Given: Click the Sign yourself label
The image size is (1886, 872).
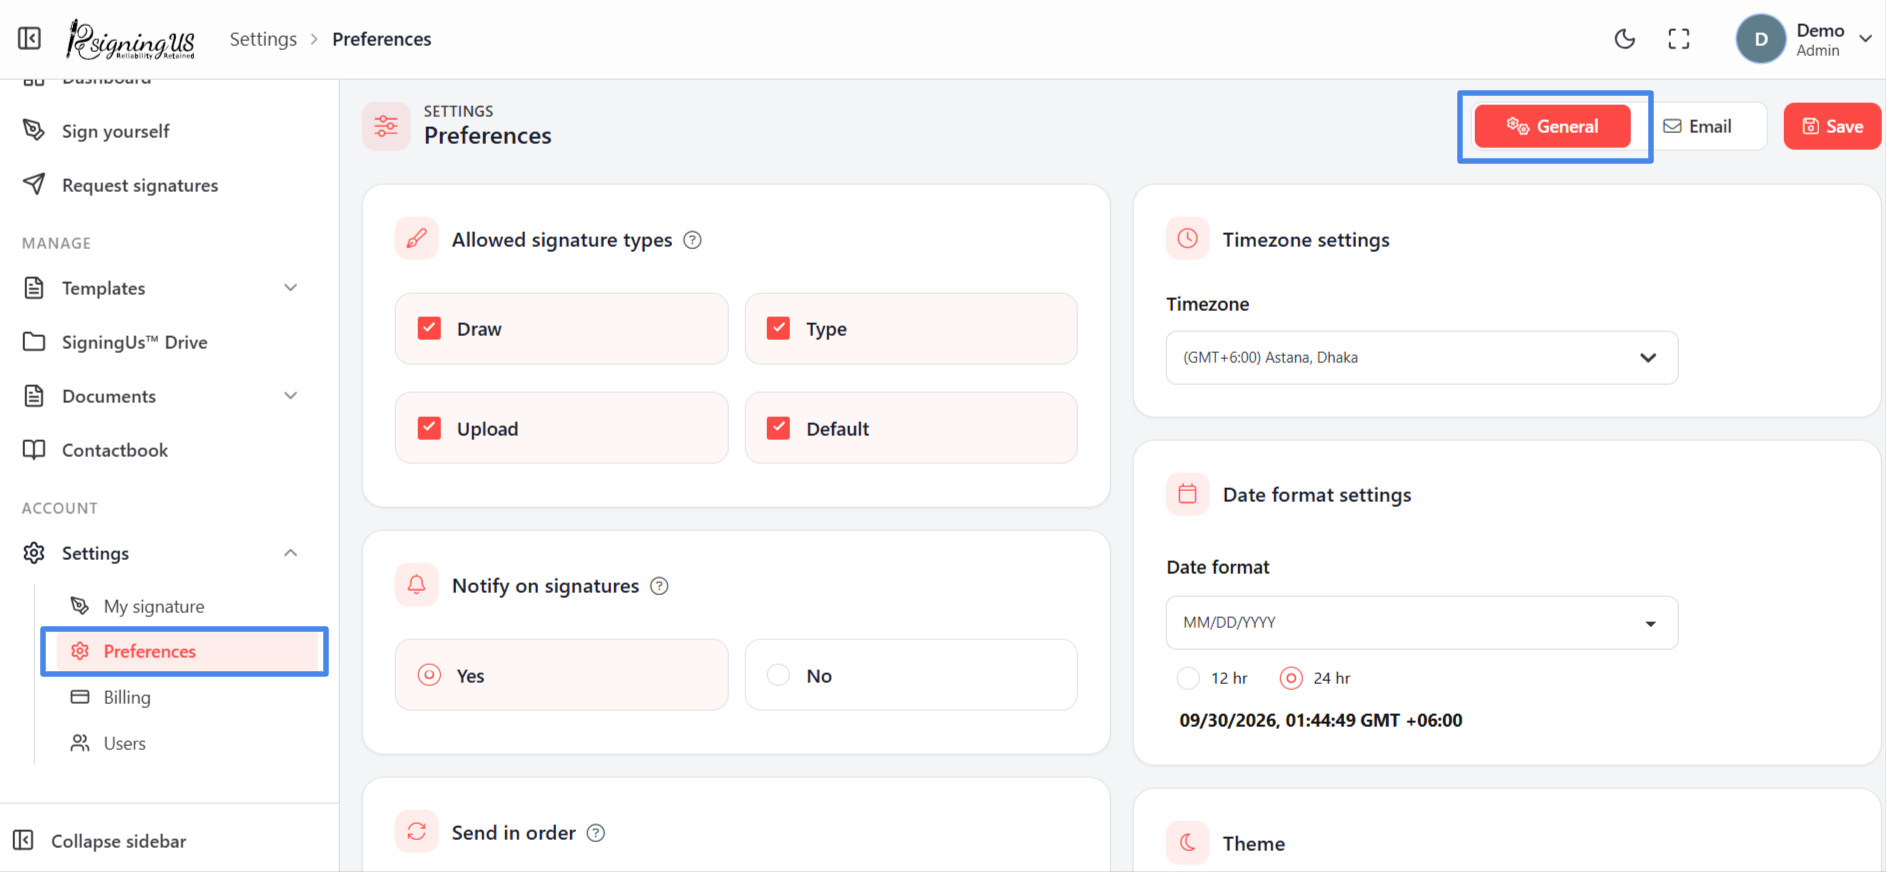Looking at the screenshot, I should [116, 131].
